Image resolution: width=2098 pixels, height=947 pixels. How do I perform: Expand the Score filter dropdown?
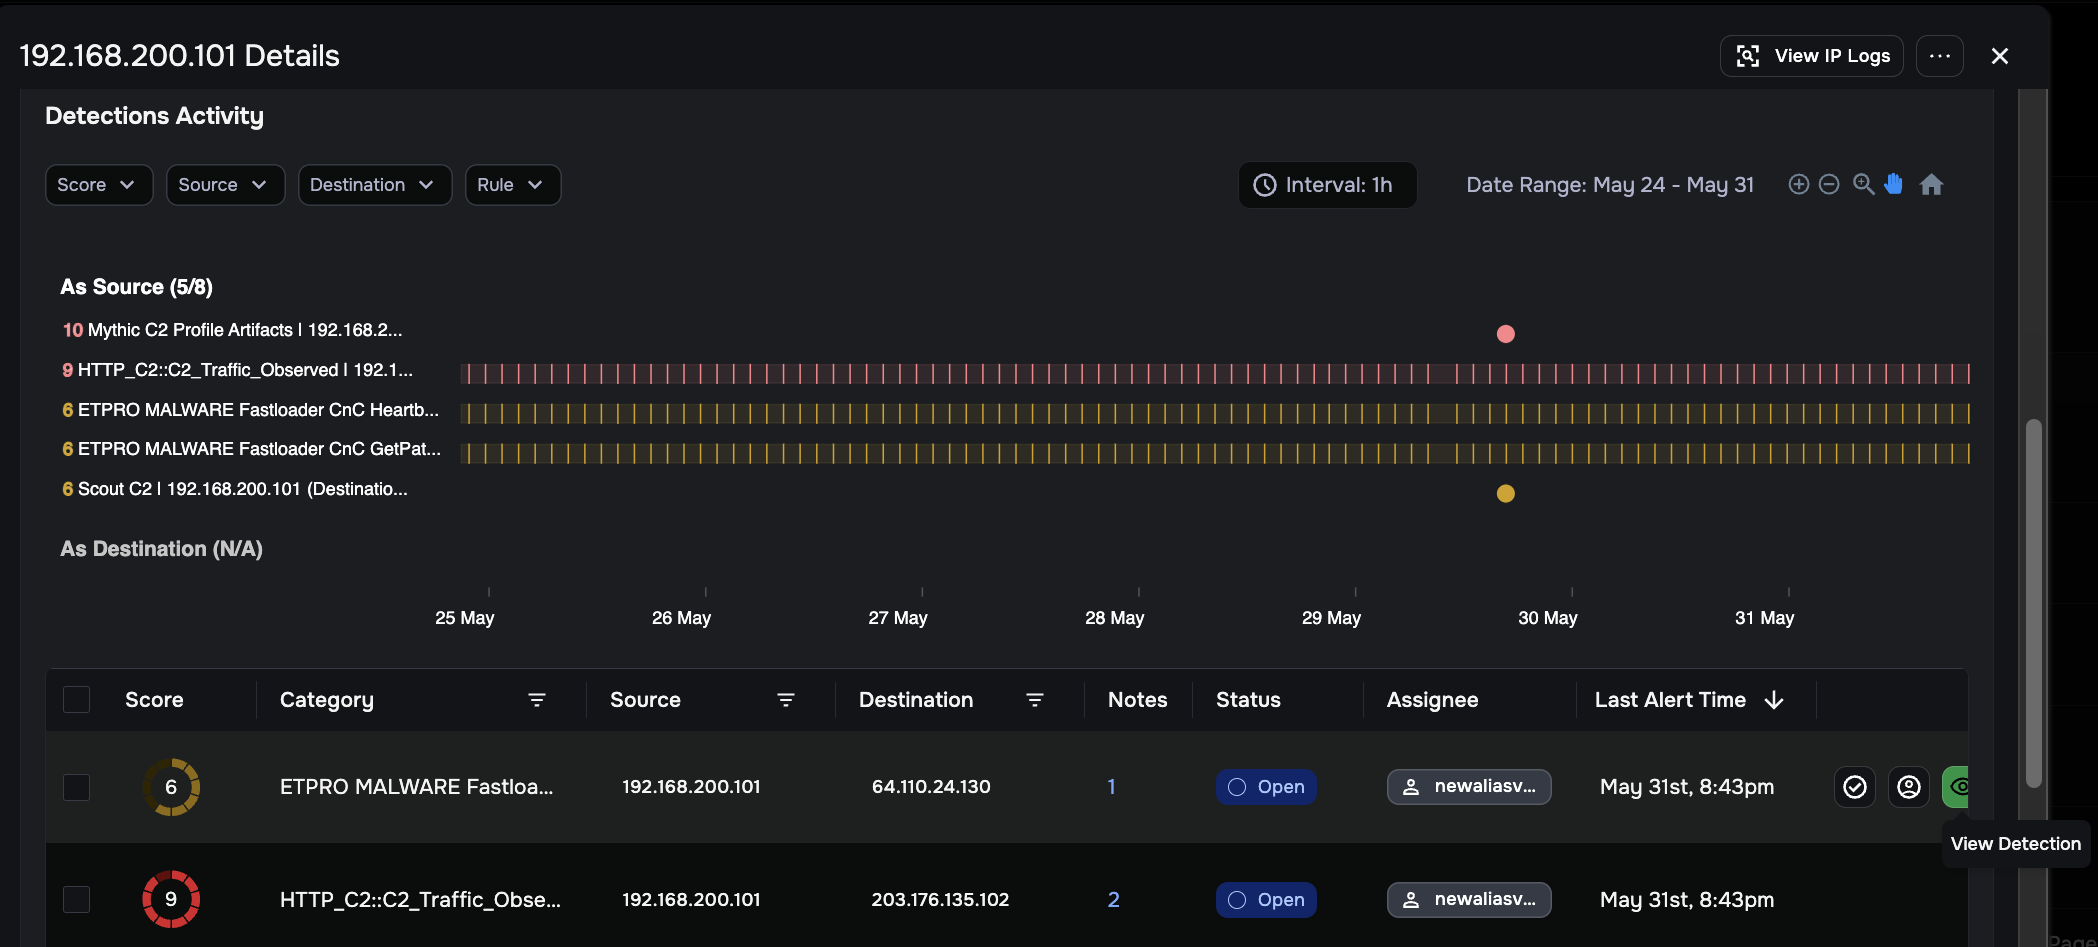pos(99,185)
